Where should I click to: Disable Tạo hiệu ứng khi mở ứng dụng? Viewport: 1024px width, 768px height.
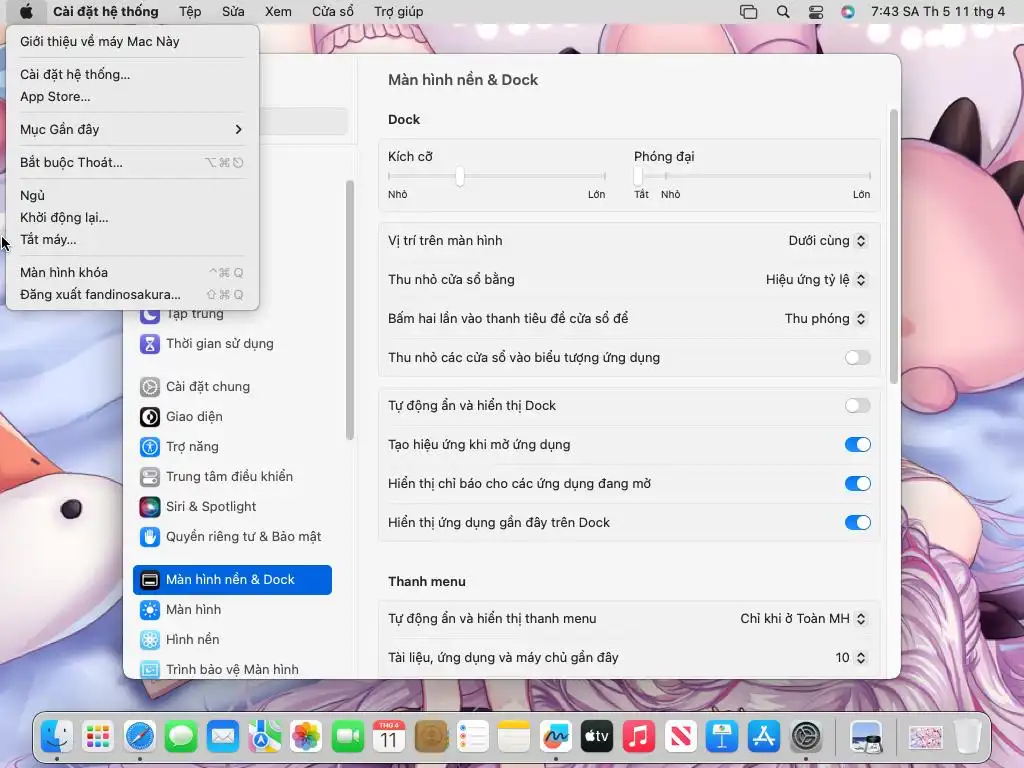coord(857,445)
